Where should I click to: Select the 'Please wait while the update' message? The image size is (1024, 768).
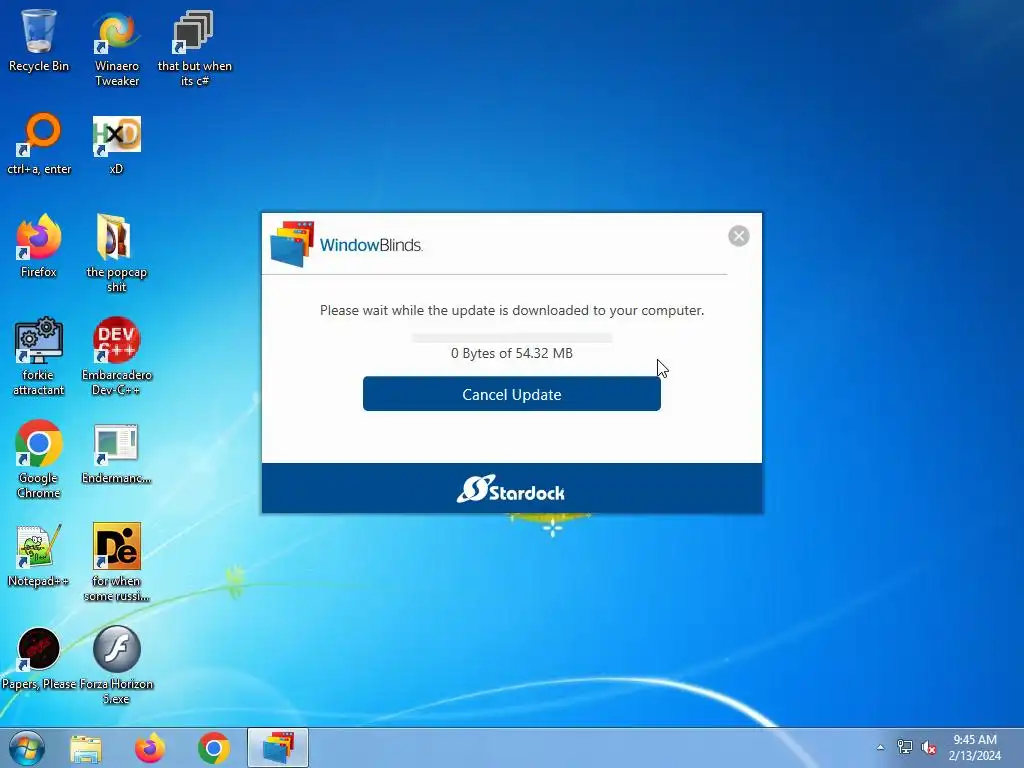click(511, 310)
